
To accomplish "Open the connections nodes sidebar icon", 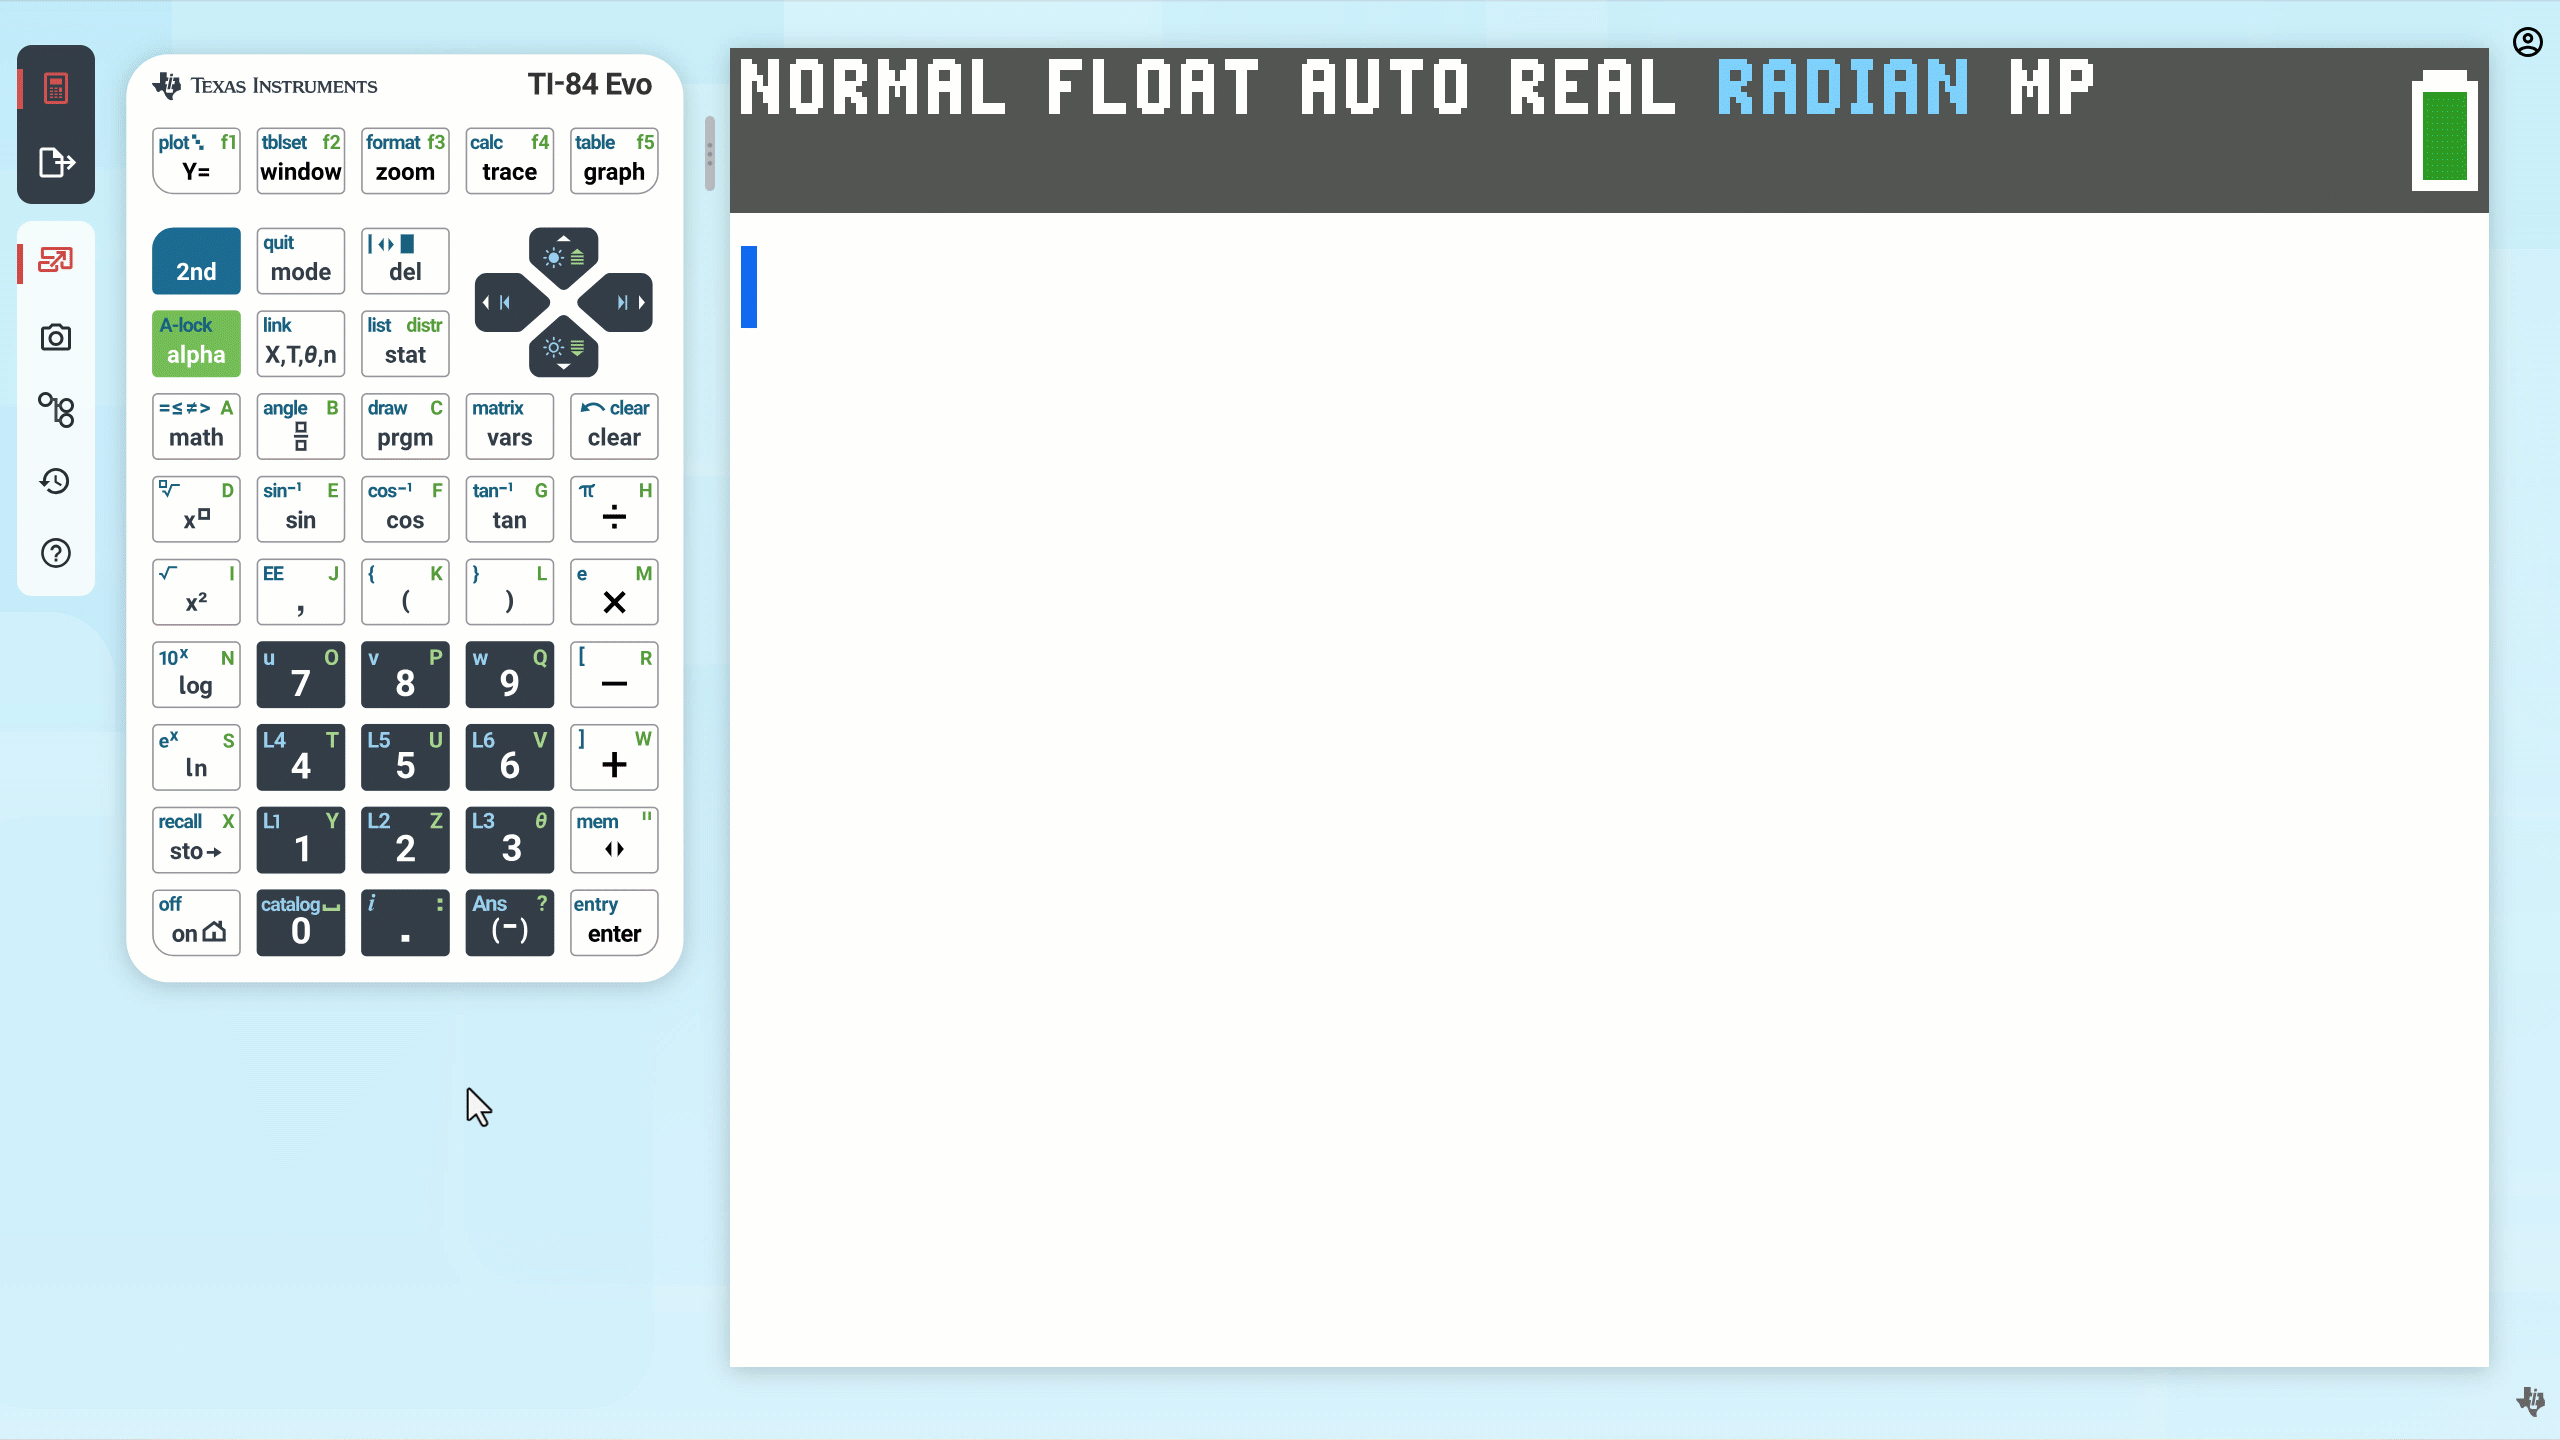I will coord(56,409).
